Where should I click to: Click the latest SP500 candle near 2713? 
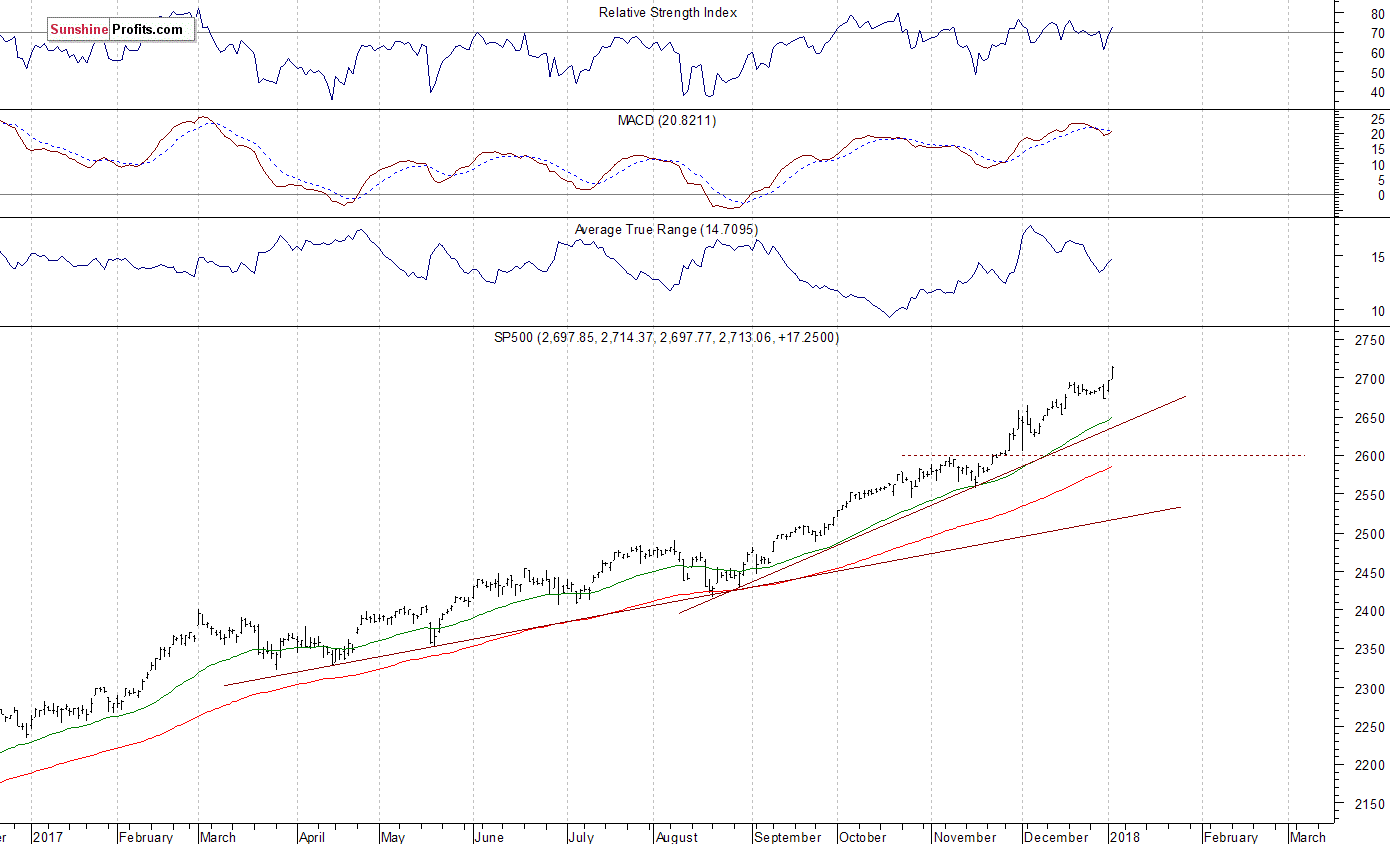tap(1113, 373)
